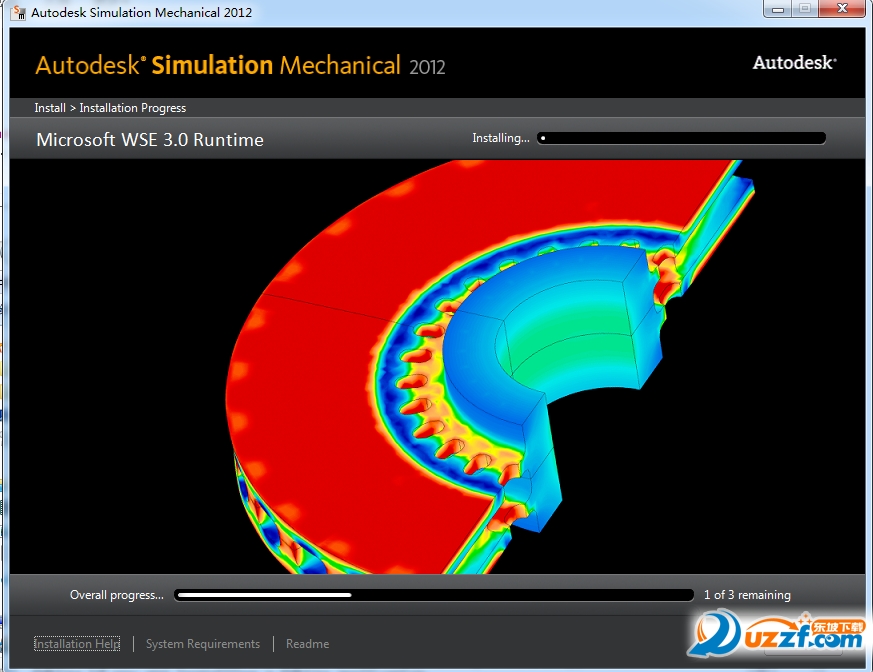This screenshot has height=672, width=873.
Task: Click the Autodesk Simulation title bar icon
Action: [x=18, y=12]
